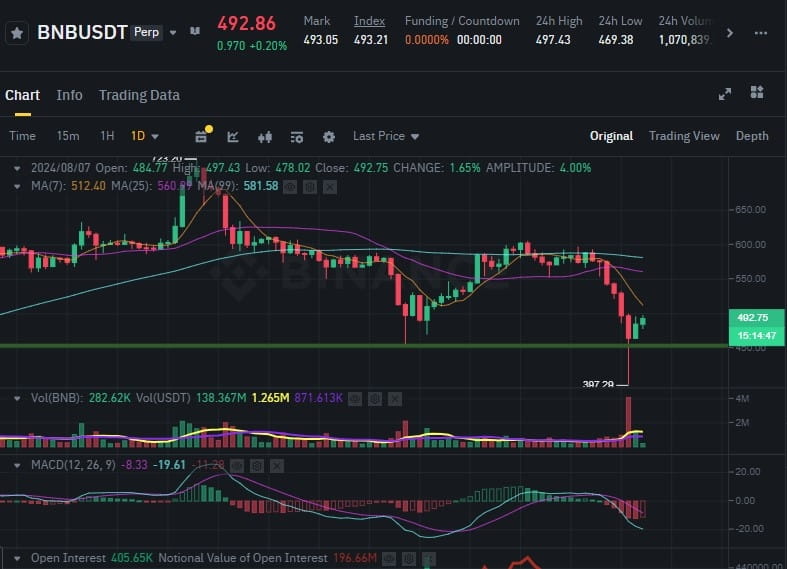This screenshot has width=787, height=569.
Task: Open the technical indicators line-chart icon
Action: [233, 136]
